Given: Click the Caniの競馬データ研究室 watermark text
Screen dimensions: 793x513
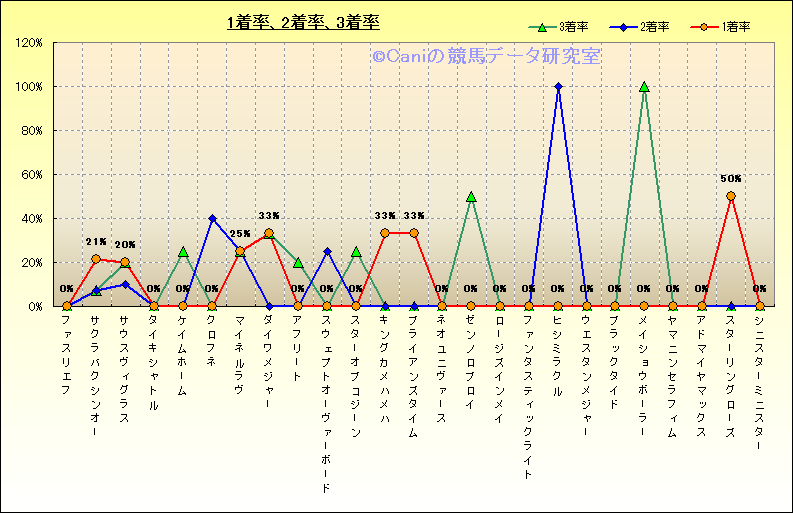Looking at the screenshot, I should pos(486,57).
